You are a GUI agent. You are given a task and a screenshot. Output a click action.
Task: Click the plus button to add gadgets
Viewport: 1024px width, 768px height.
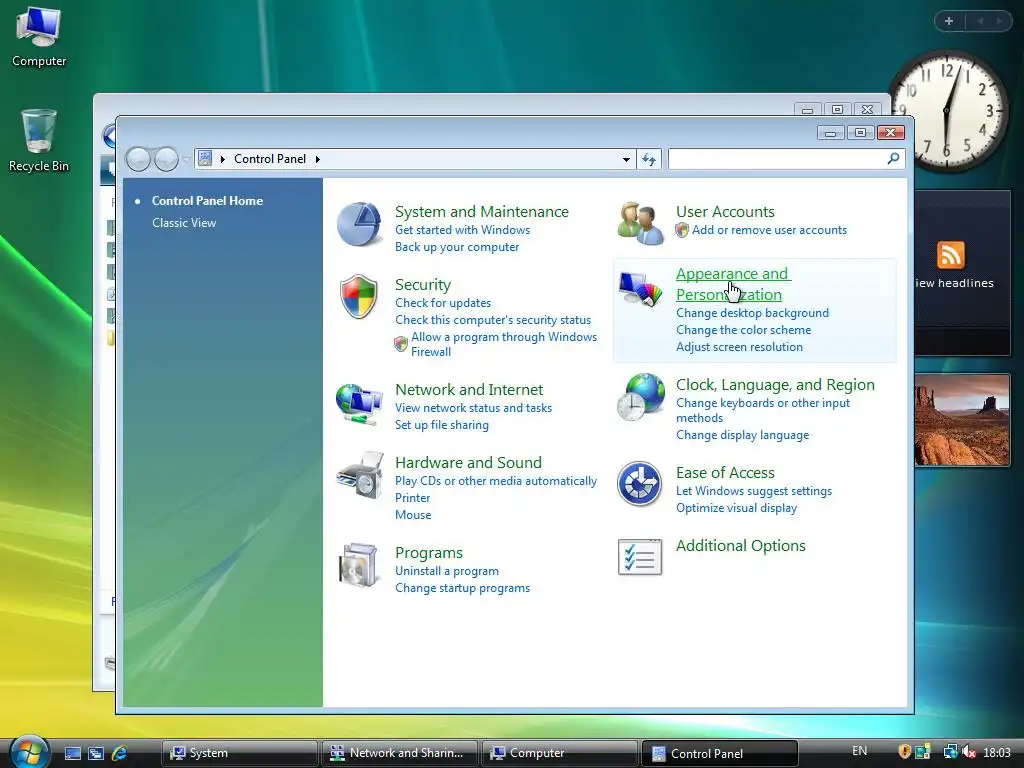(x=949, y=21)
